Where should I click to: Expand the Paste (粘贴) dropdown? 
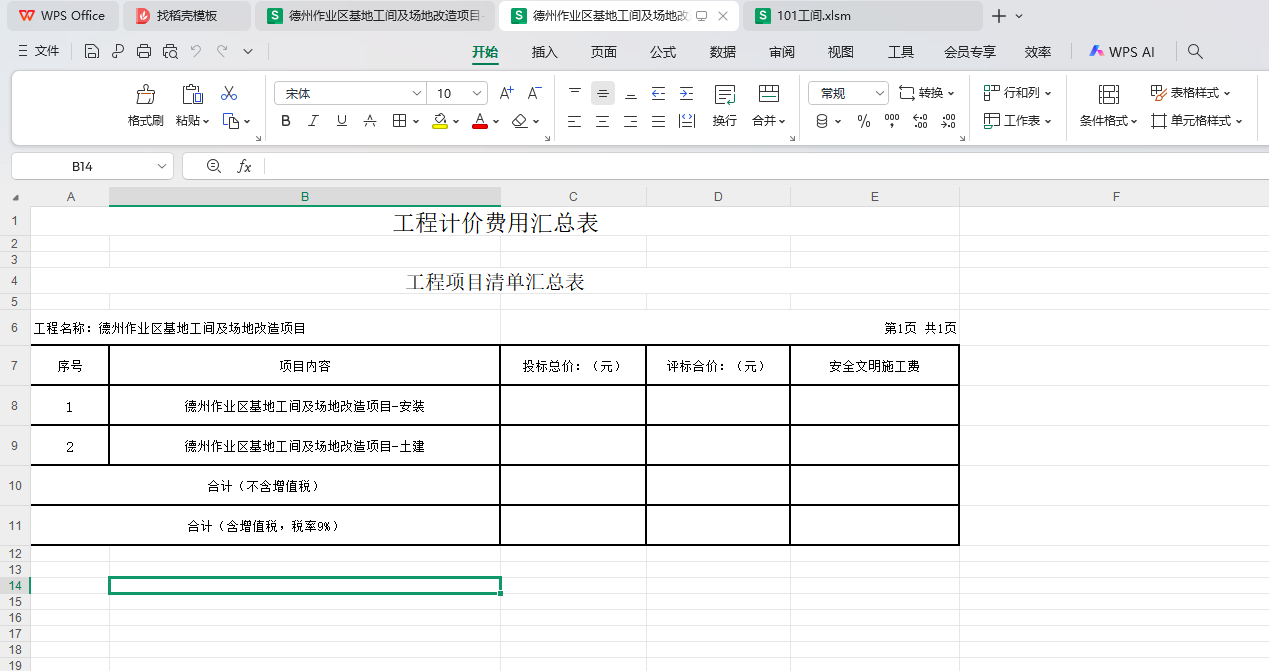206,121
